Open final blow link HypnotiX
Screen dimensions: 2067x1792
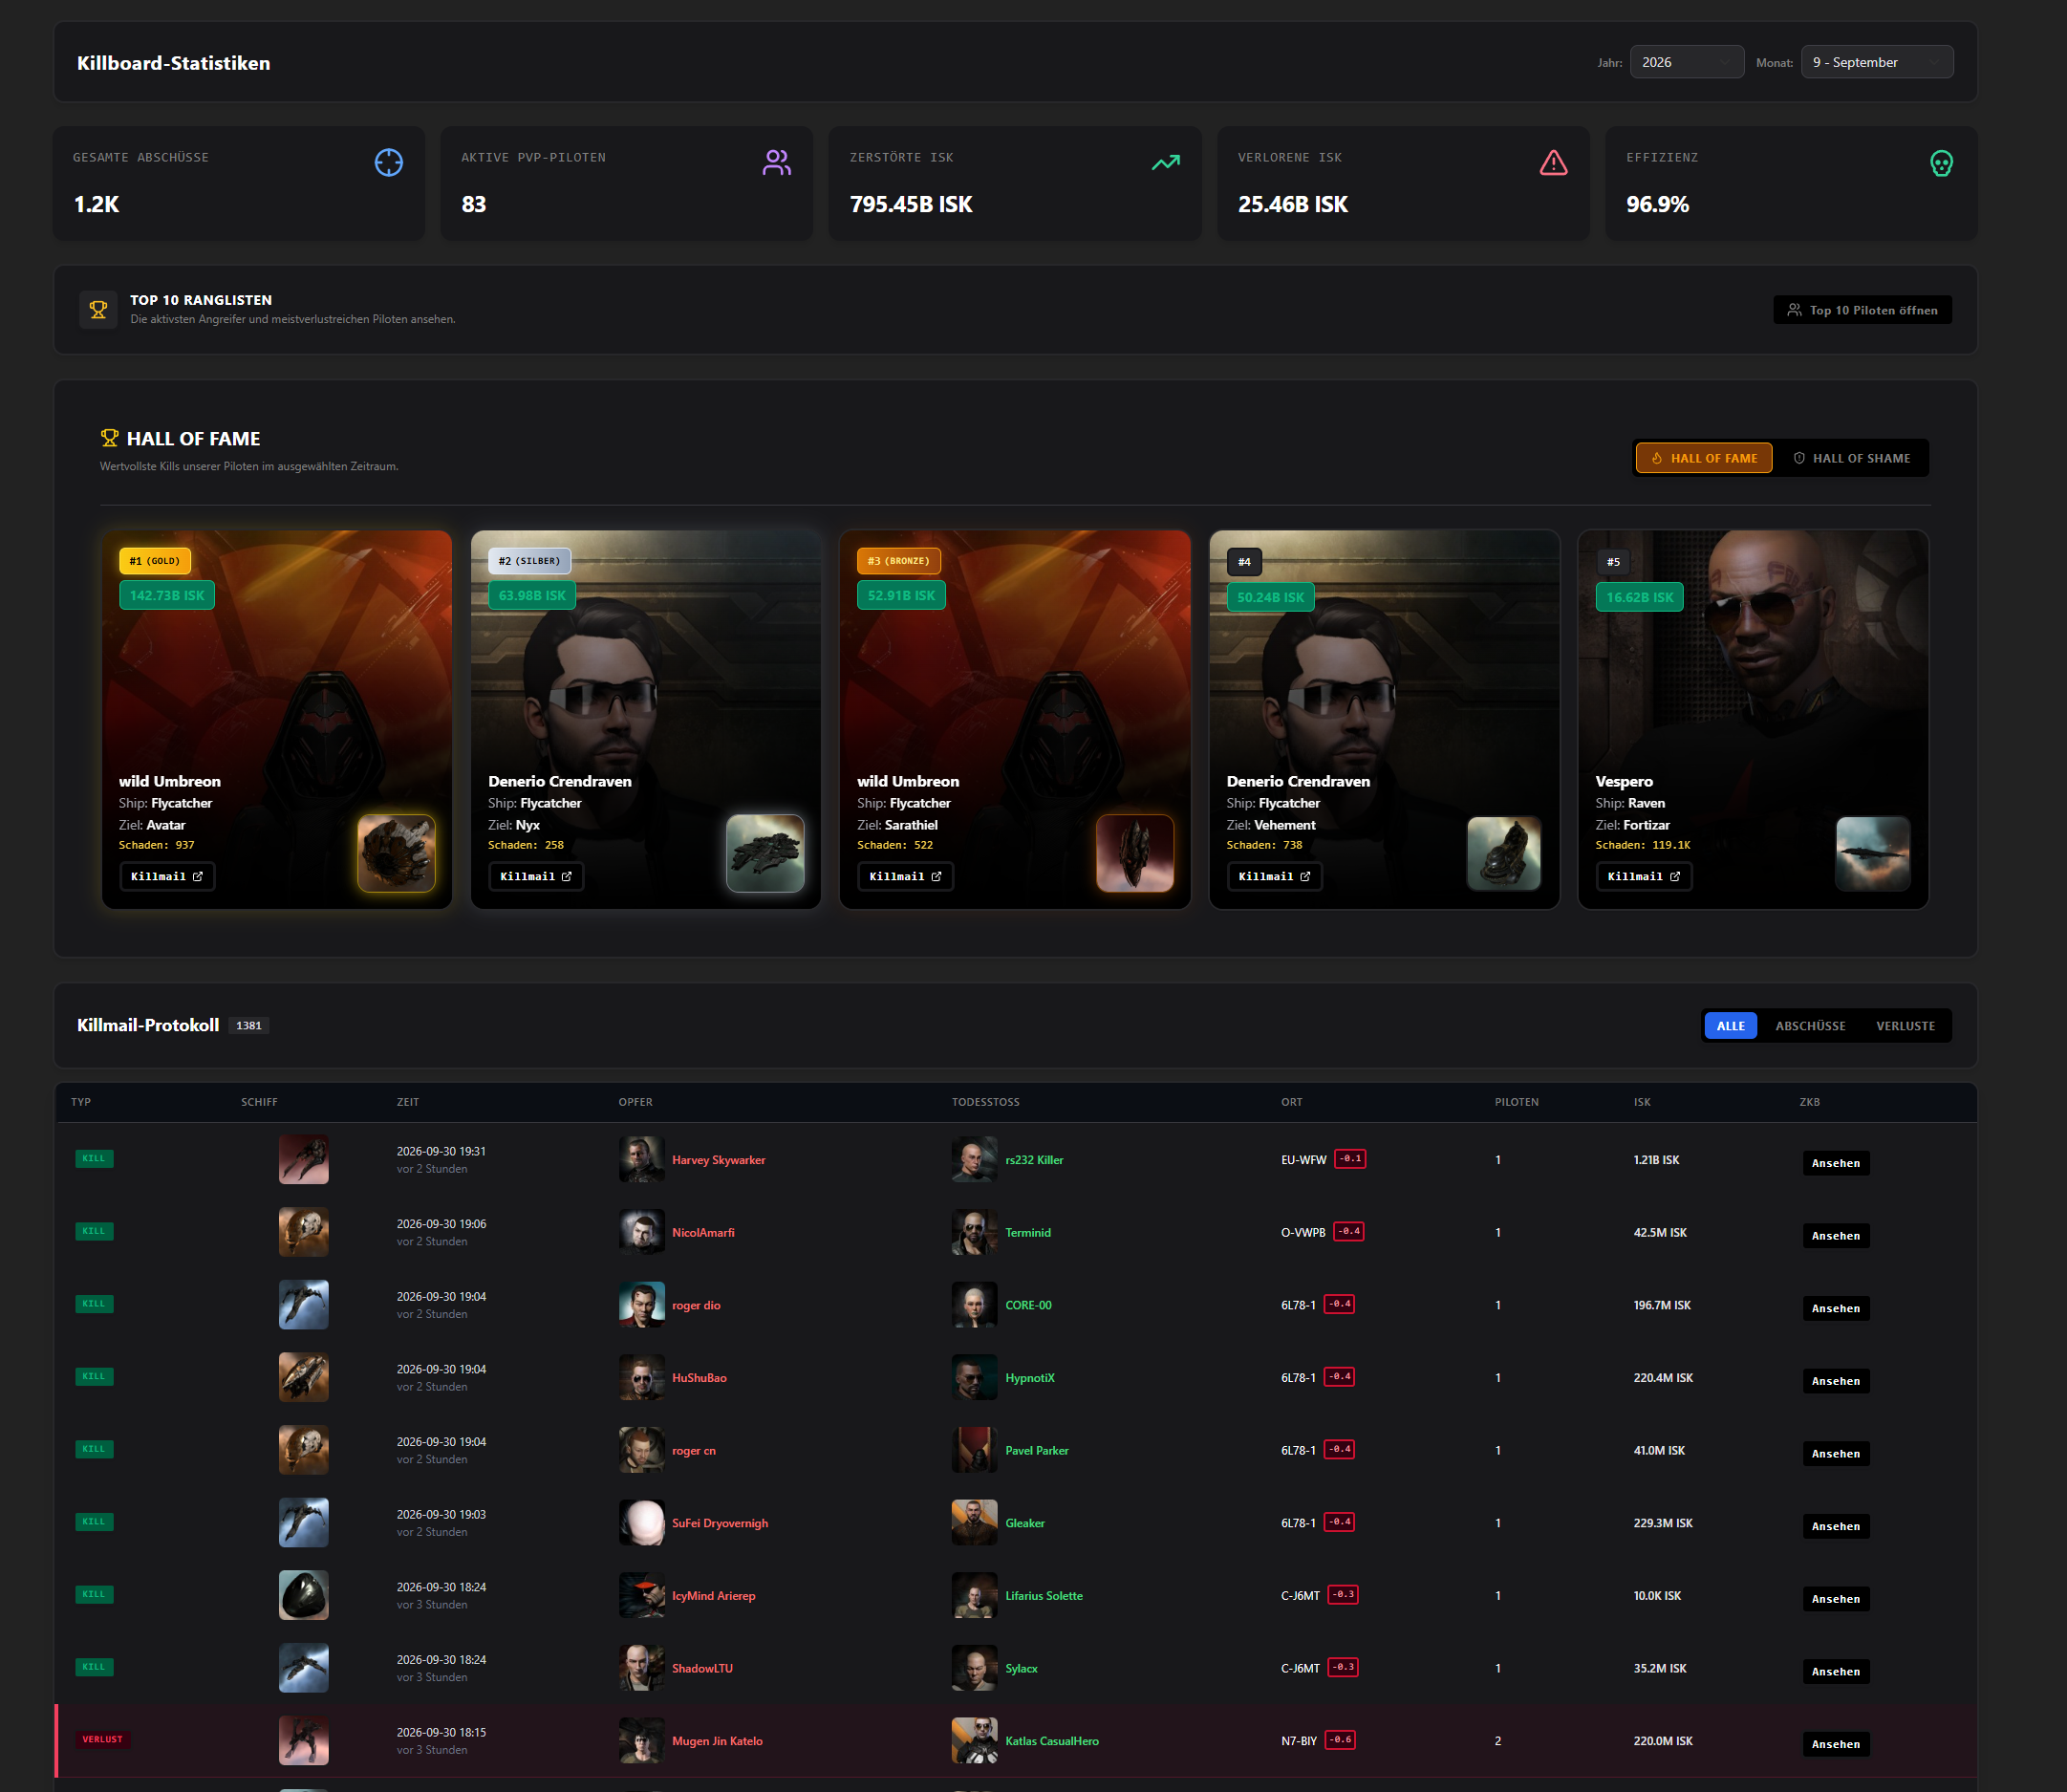[1030, 1378]
